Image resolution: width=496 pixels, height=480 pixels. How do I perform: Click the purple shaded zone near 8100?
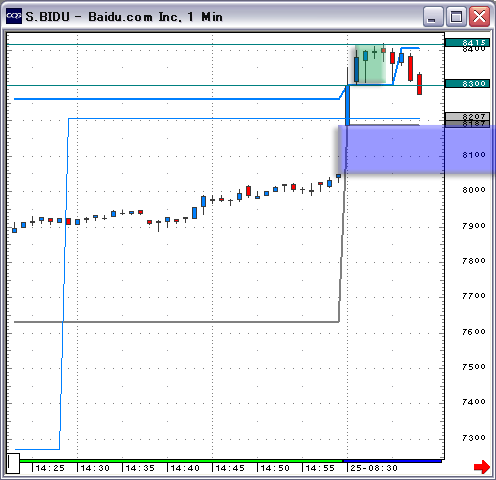click(416, 149)
